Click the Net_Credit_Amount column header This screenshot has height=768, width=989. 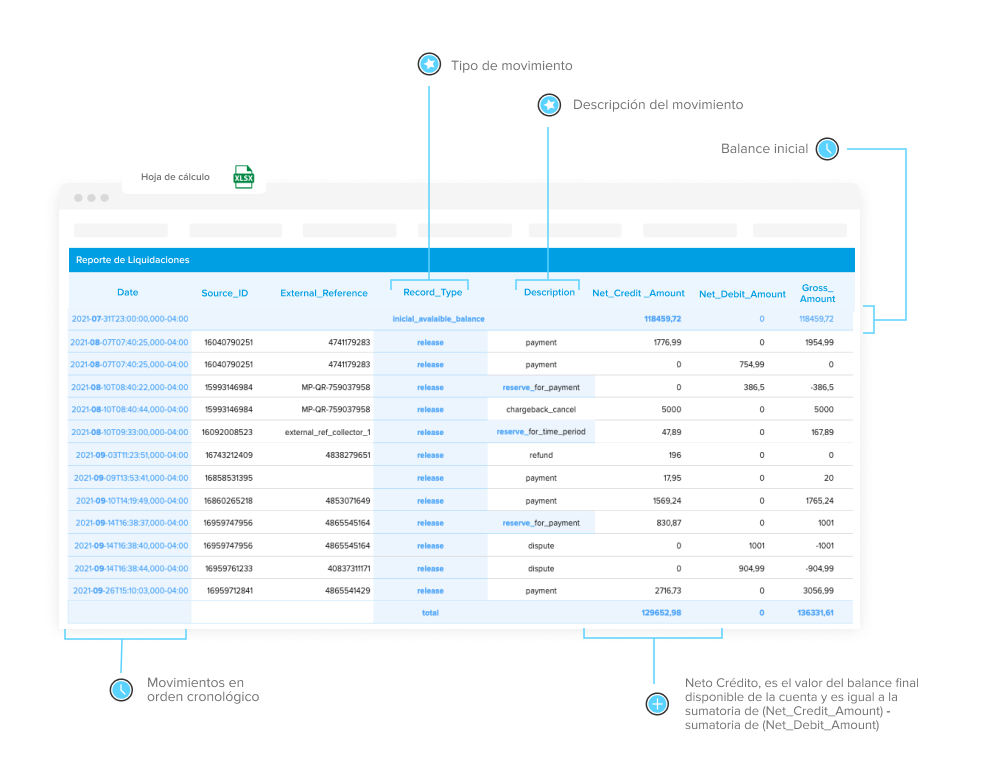(x=638, y=293)
